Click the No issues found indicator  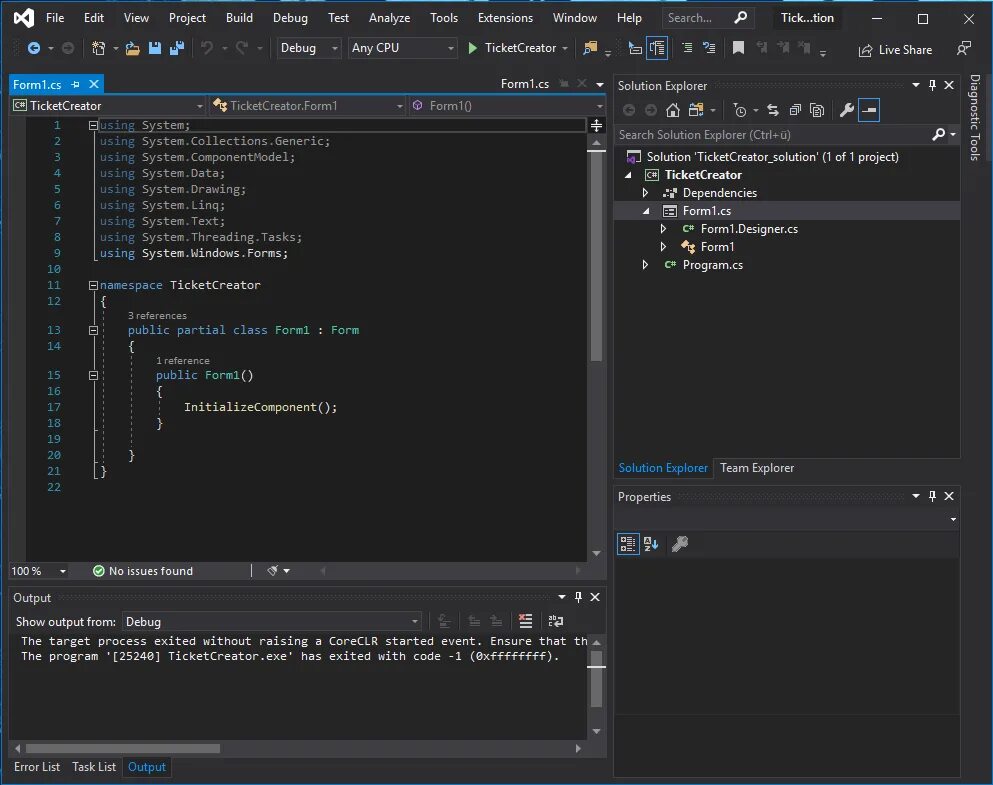143,571
